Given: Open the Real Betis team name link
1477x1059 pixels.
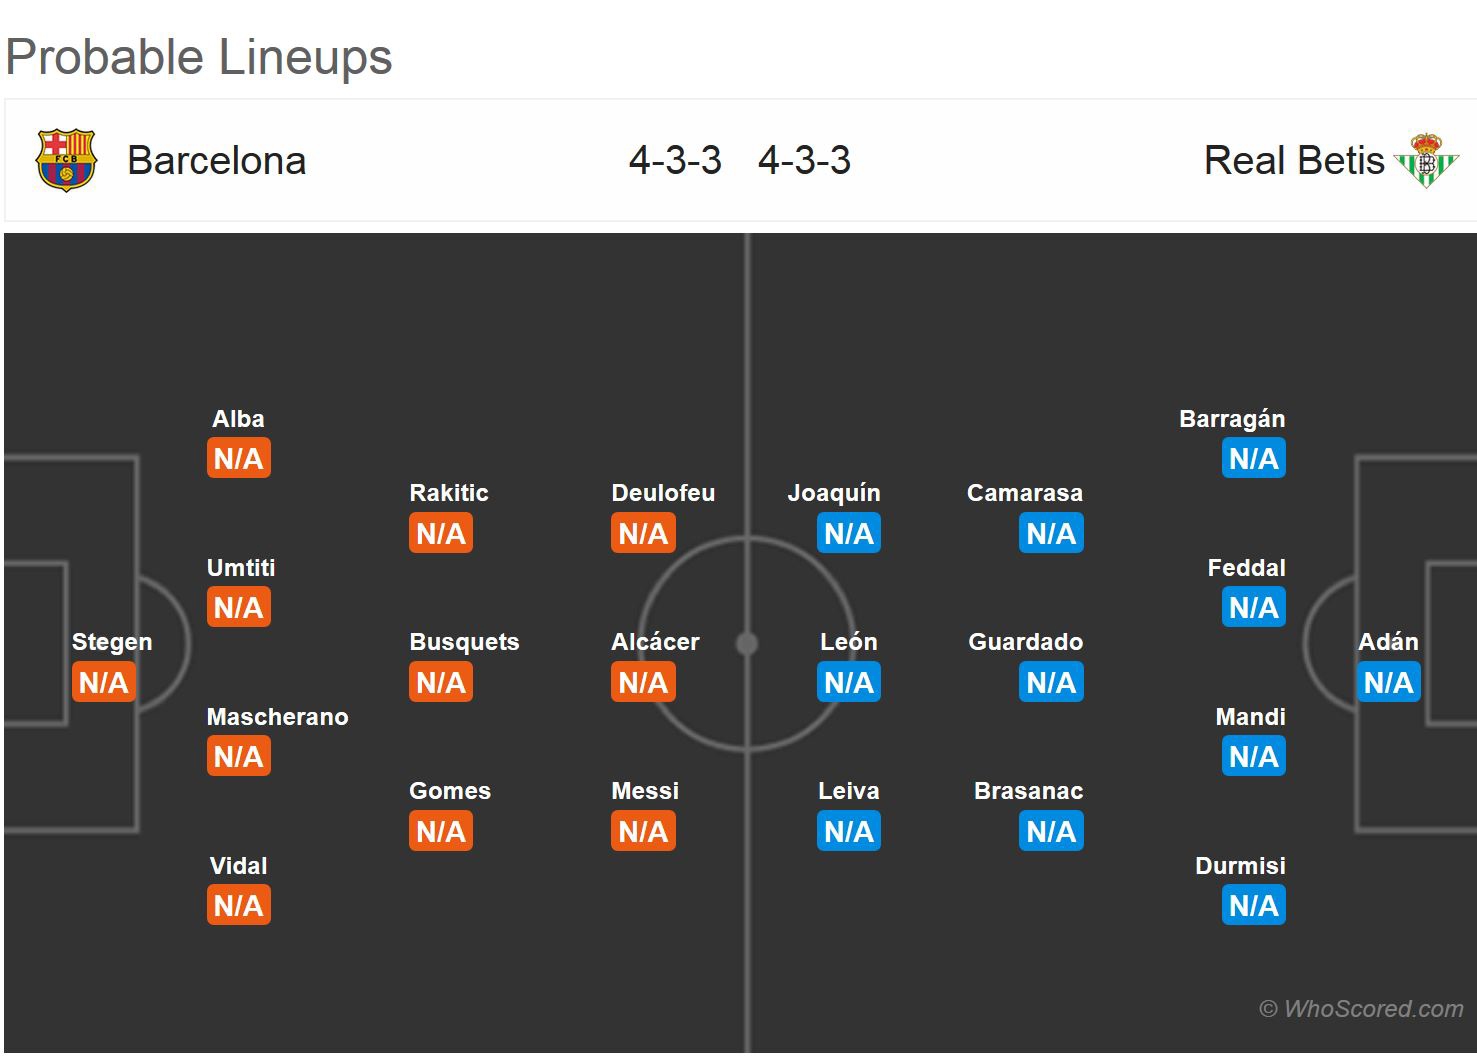Looking at the screenshot, I should click(1293, 160).
